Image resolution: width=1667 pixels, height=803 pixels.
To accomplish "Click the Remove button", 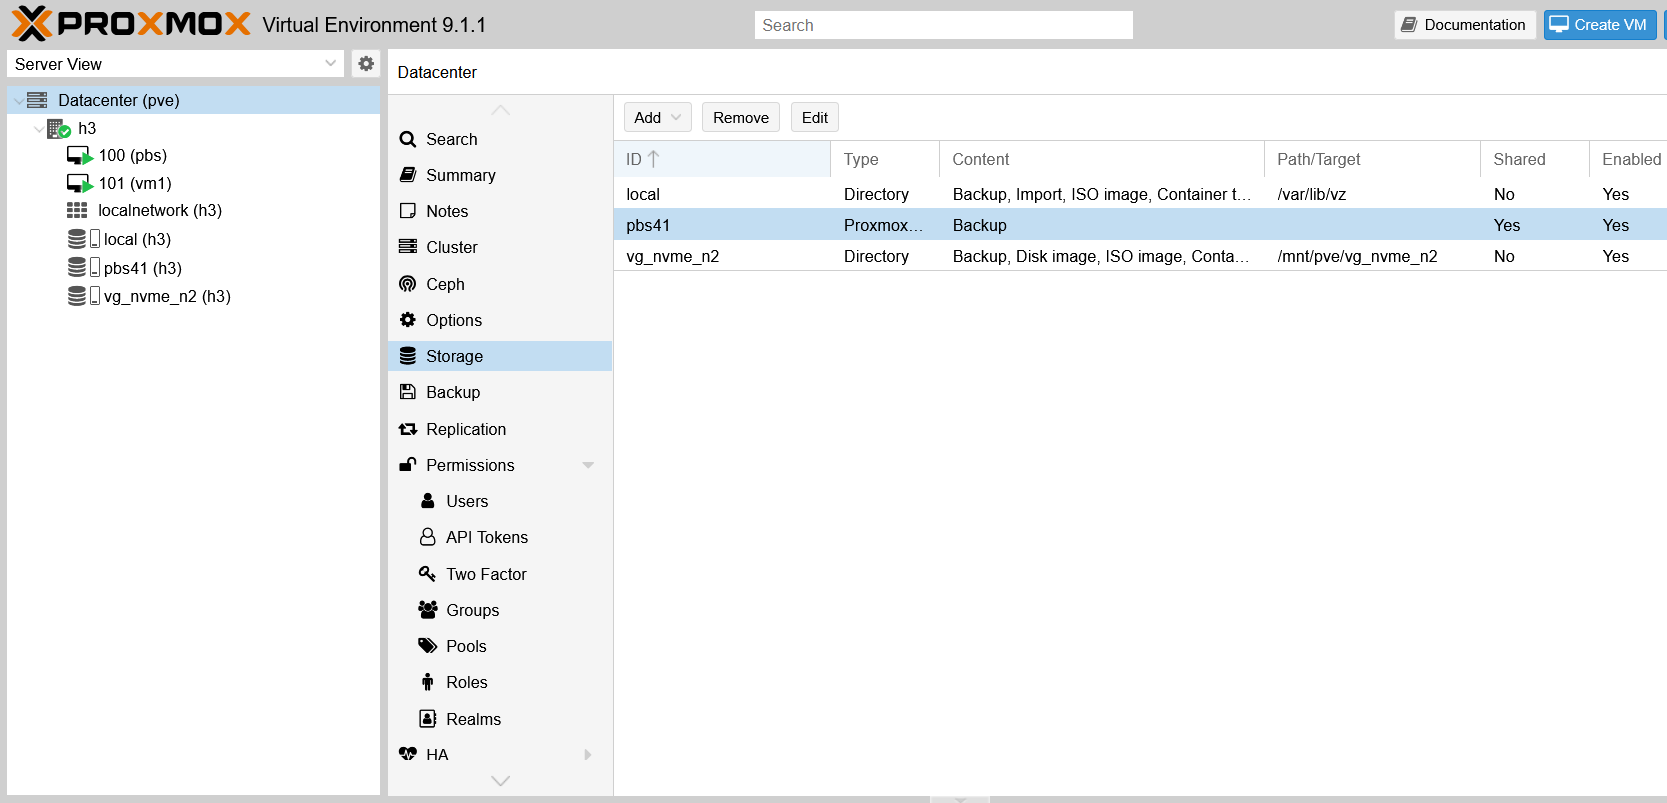I will pyautogui.click(x=741, y=118).
